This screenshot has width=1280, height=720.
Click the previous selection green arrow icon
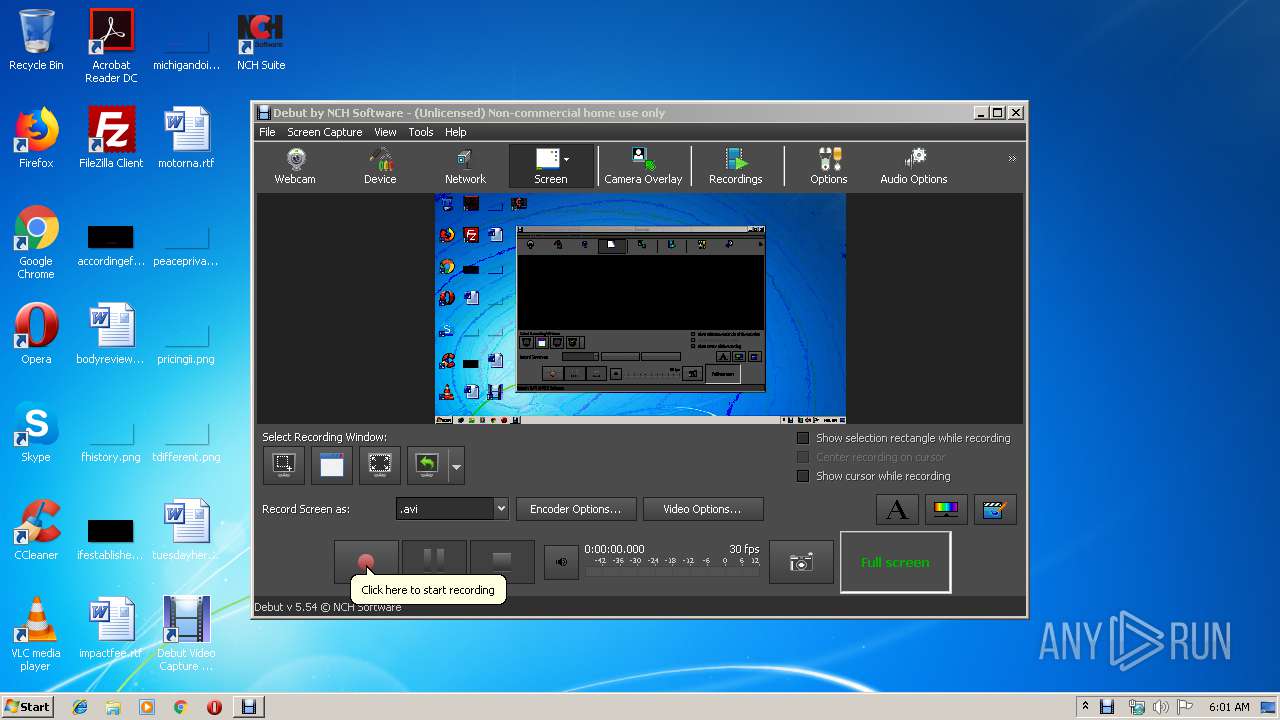coord(427,465)
